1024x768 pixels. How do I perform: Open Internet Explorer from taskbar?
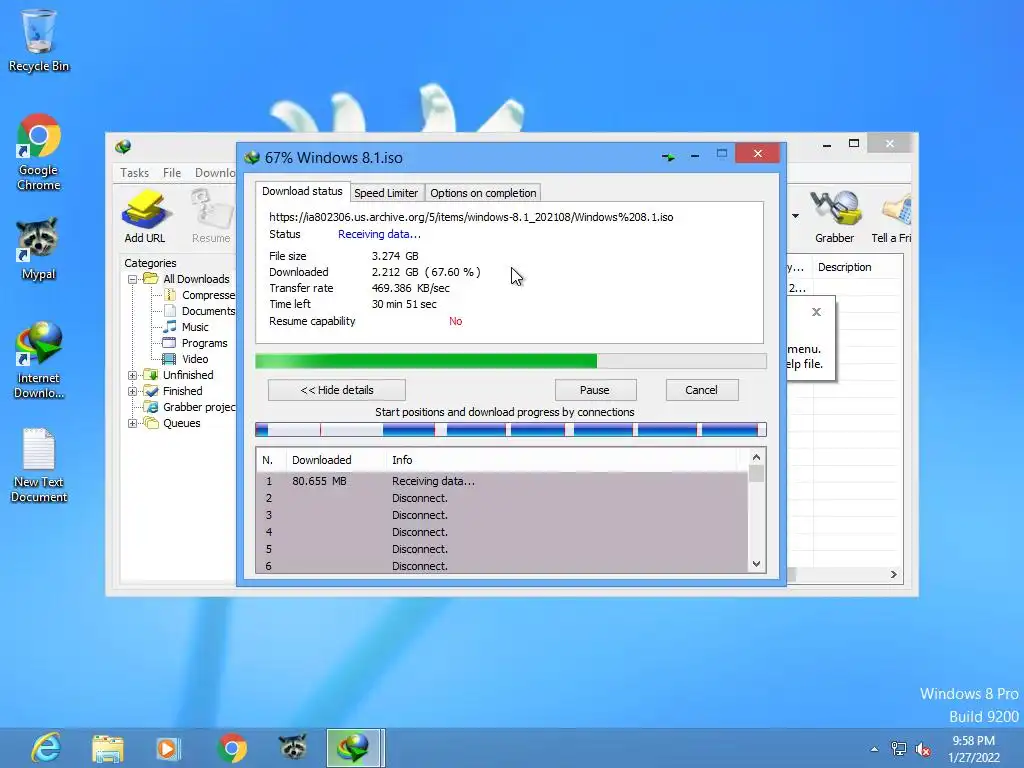[46, 748]
